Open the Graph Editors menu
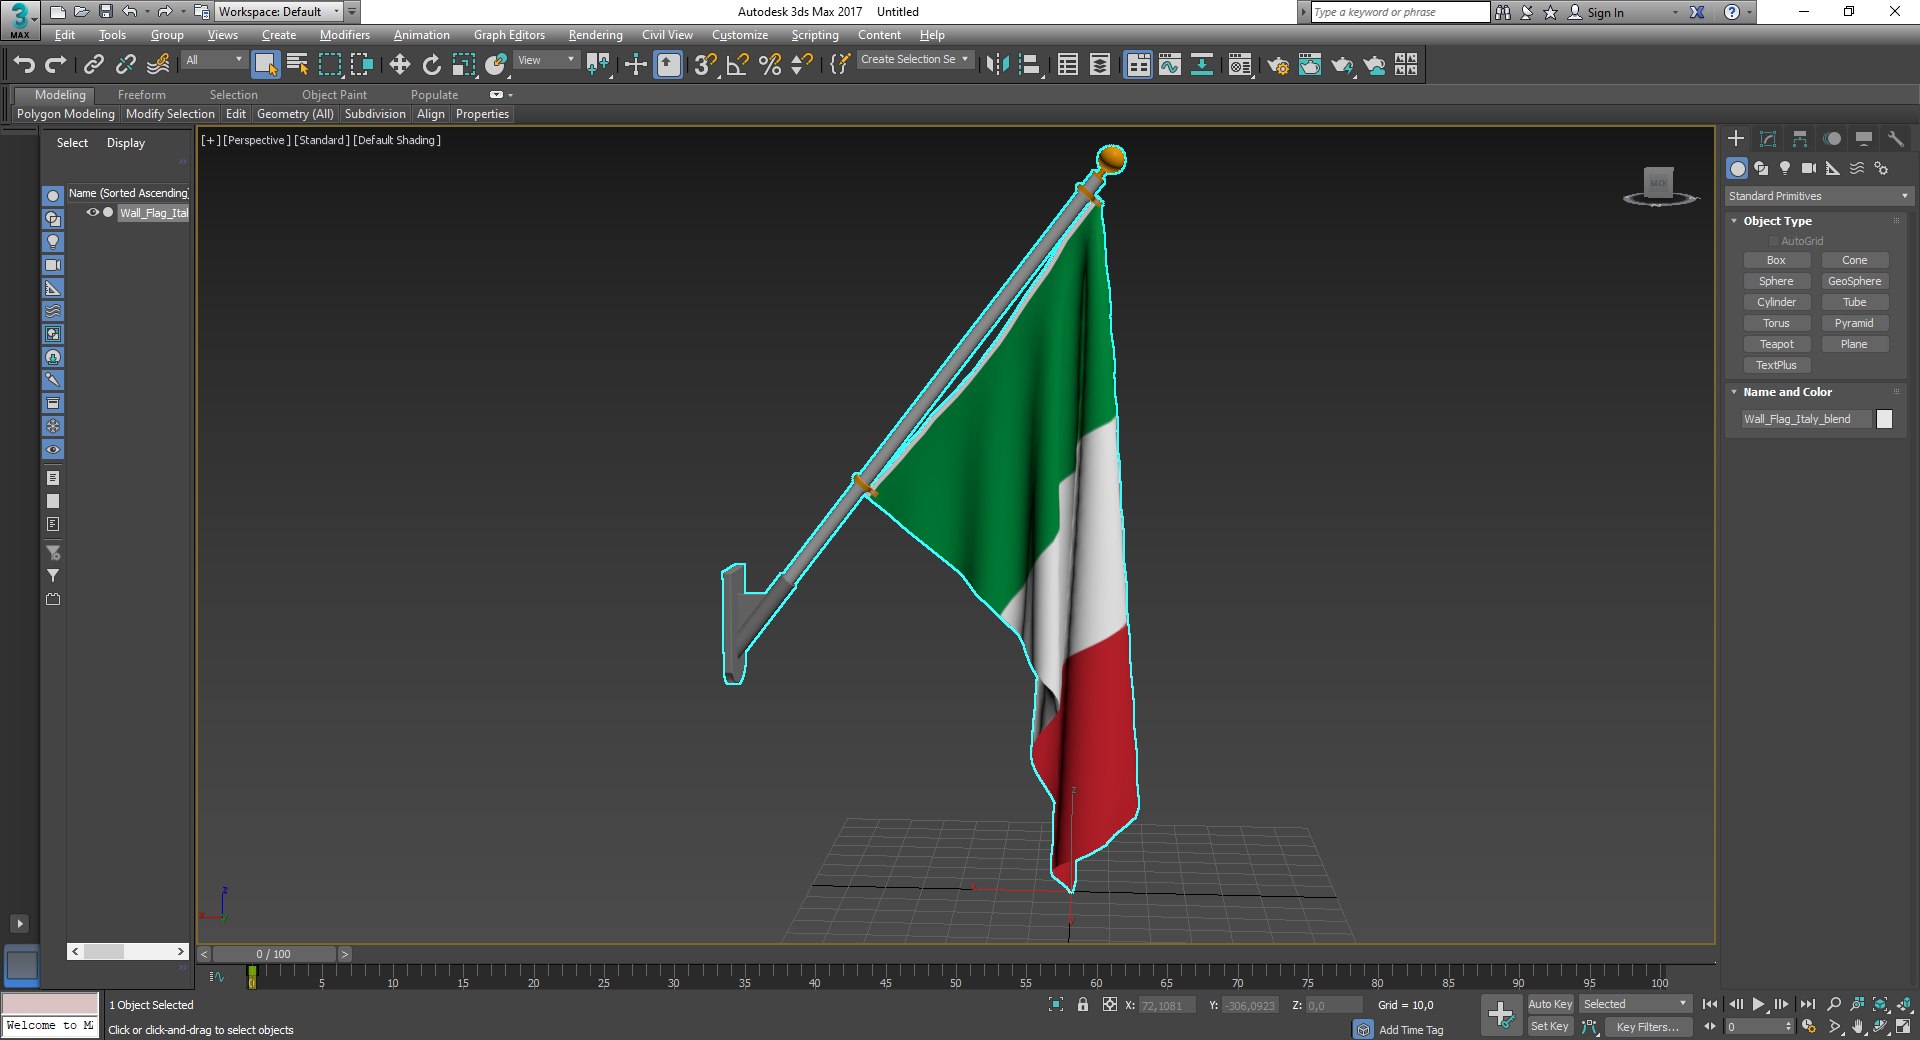 509,35
